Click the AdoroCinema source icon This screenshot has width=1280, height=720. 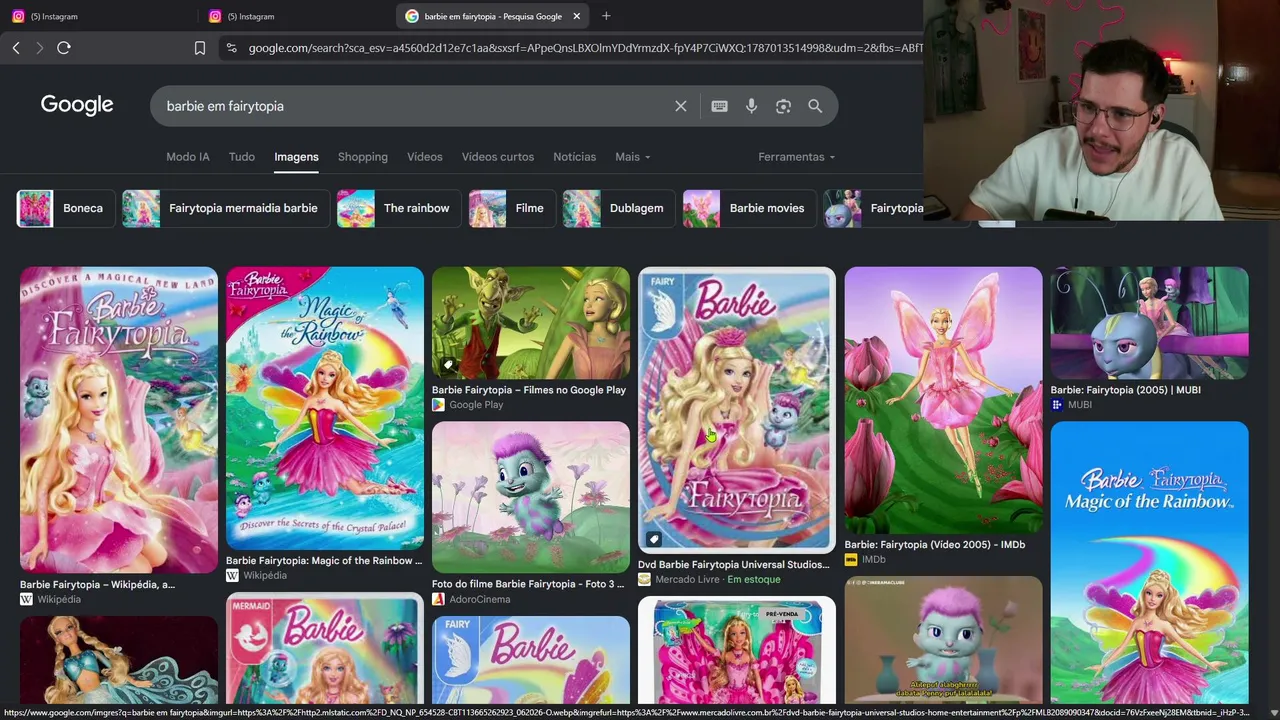point(438,599)
